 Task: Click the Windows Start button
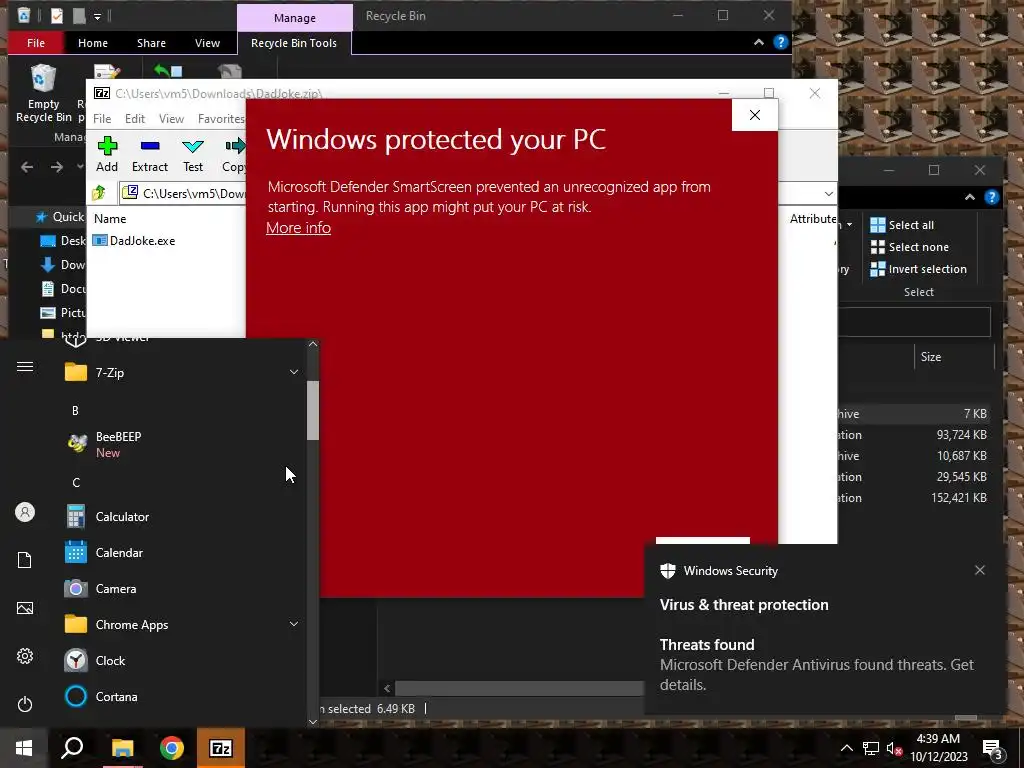pos(24,748)
